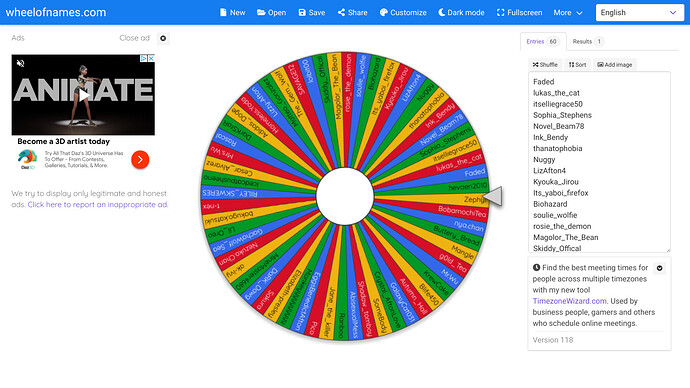Click the wheel's white center to spin

click(x=345, y=196)
